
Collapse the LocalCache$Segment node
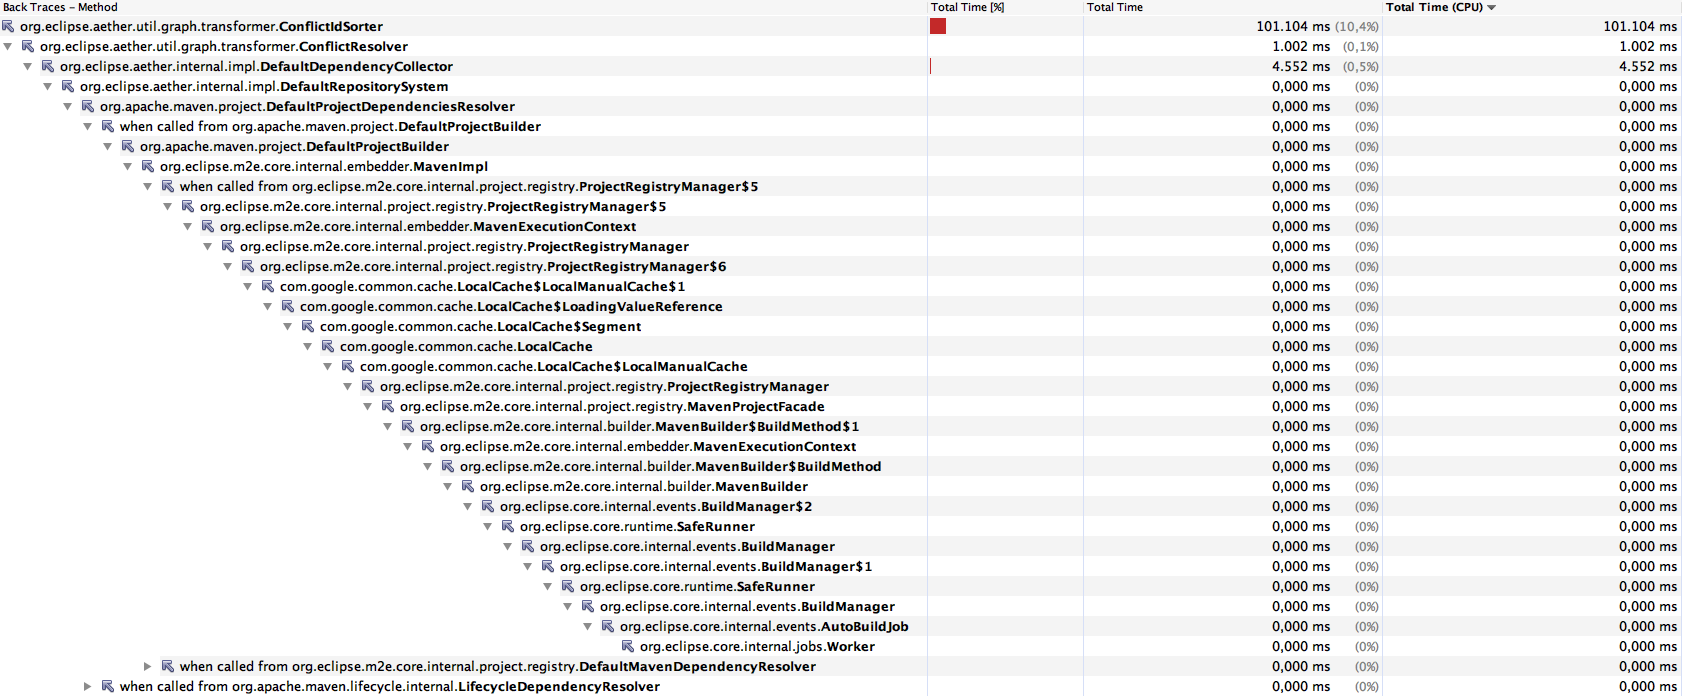click(288, 326)
